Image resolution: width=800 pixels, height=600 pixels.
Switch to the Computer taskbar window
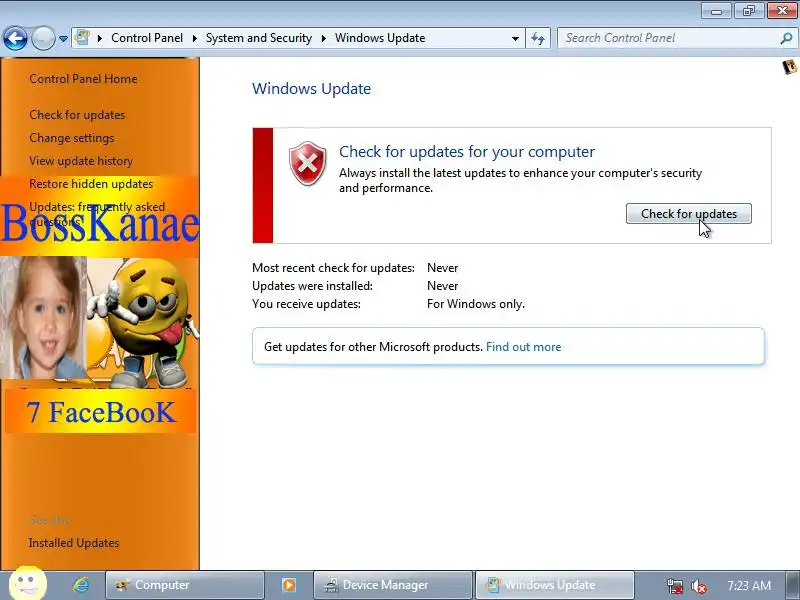click(185, 585)
